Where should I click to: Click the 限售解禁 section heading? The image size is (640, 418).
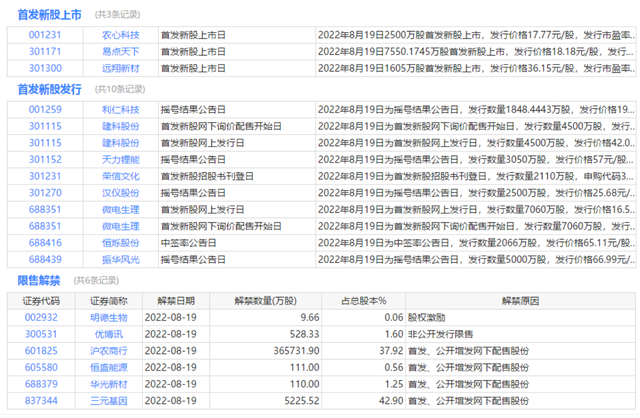tap(39, 280)
